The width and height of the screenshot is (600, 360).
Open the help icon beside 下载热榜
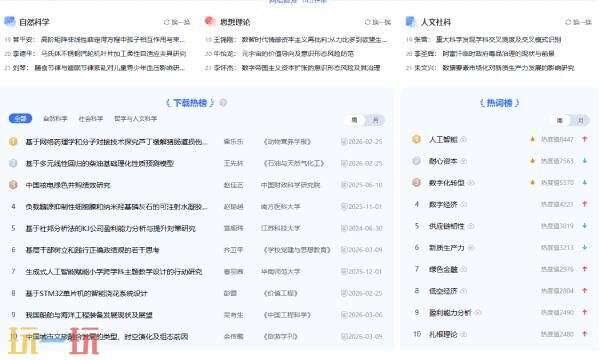point(223,103)
